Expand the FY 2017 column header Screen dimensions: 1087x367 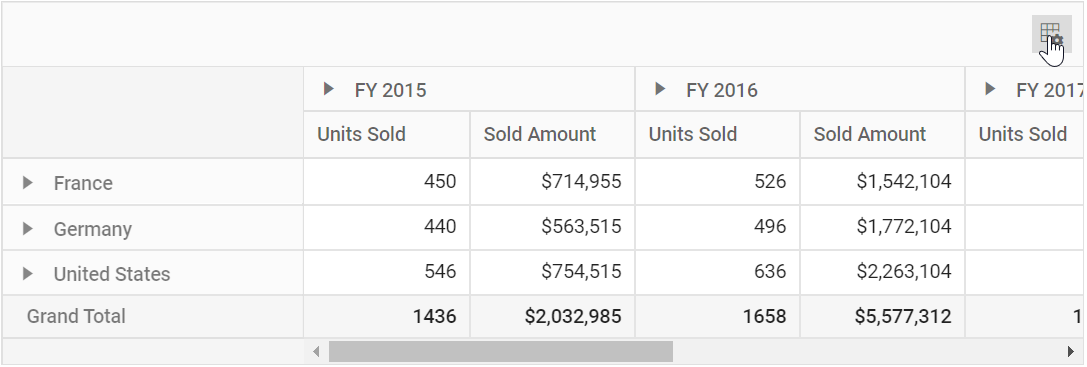990,89
